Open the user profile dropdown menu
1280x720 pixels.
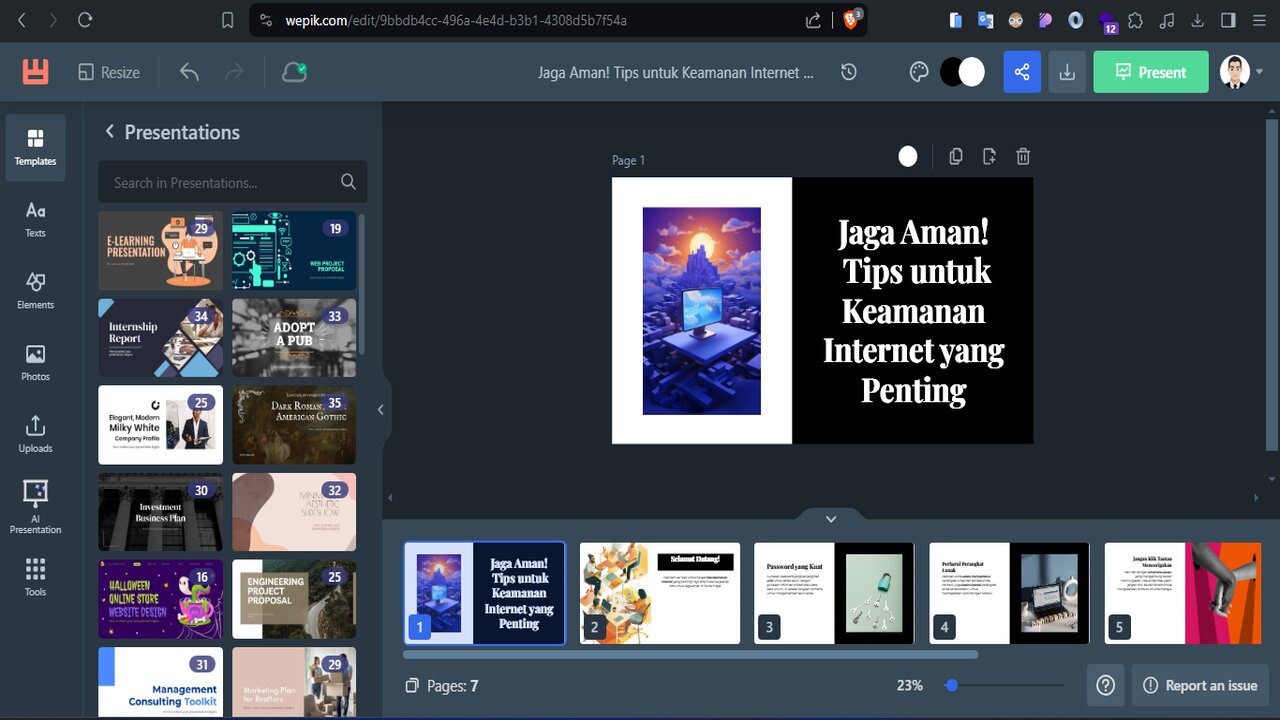click(1241, 72)
